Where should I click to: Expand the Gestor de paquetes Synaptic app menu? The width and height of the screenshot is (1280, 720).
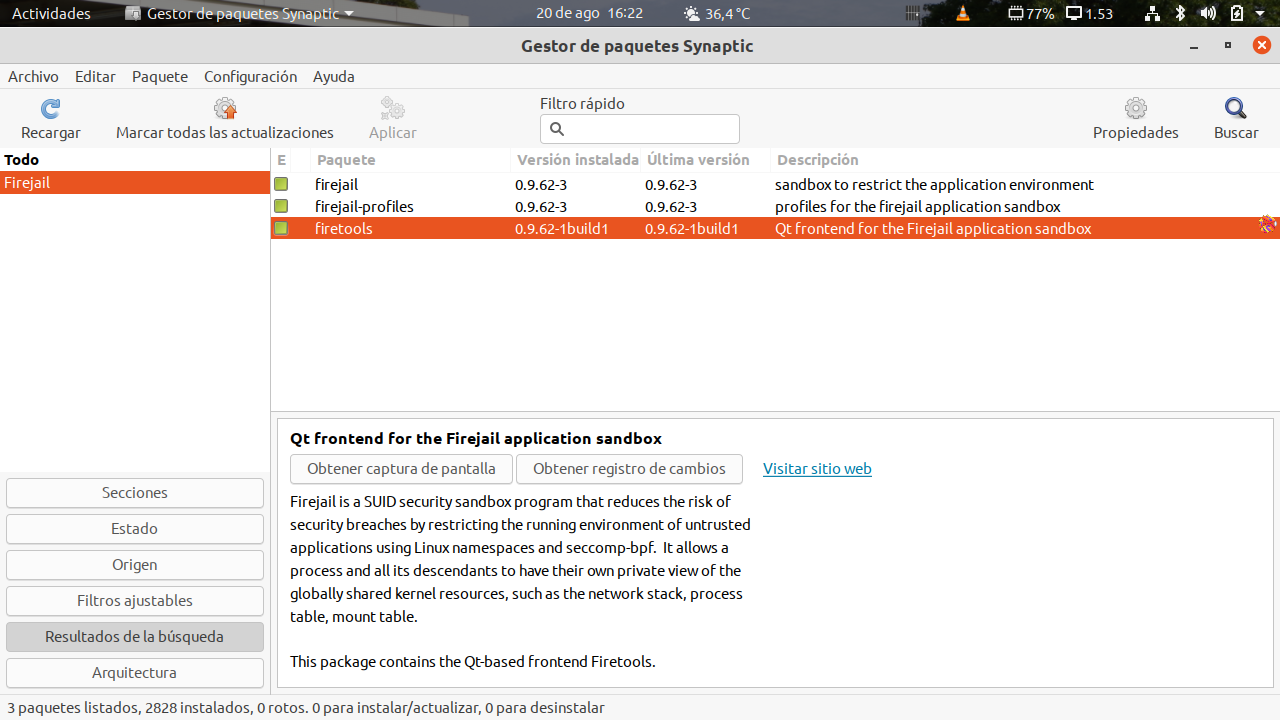point(240,14)
